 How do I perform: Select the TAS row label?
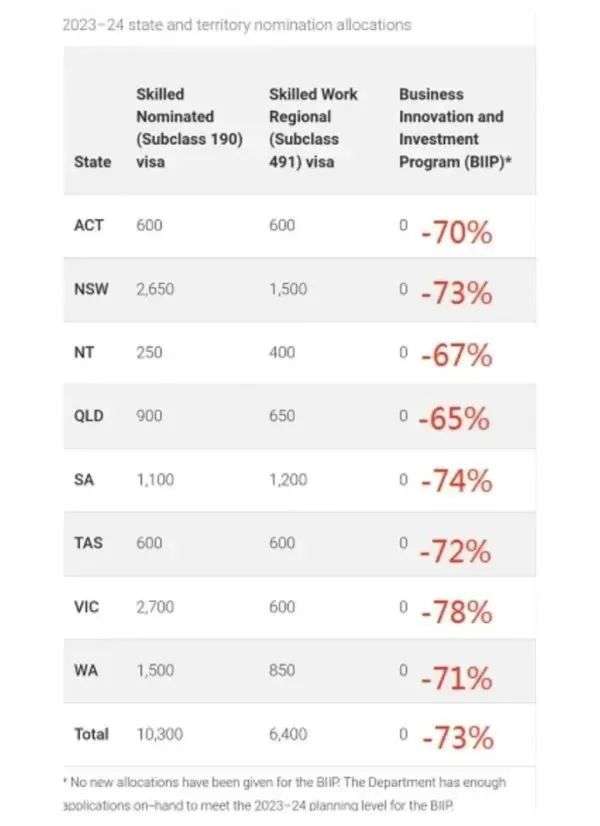coord(88,542)
